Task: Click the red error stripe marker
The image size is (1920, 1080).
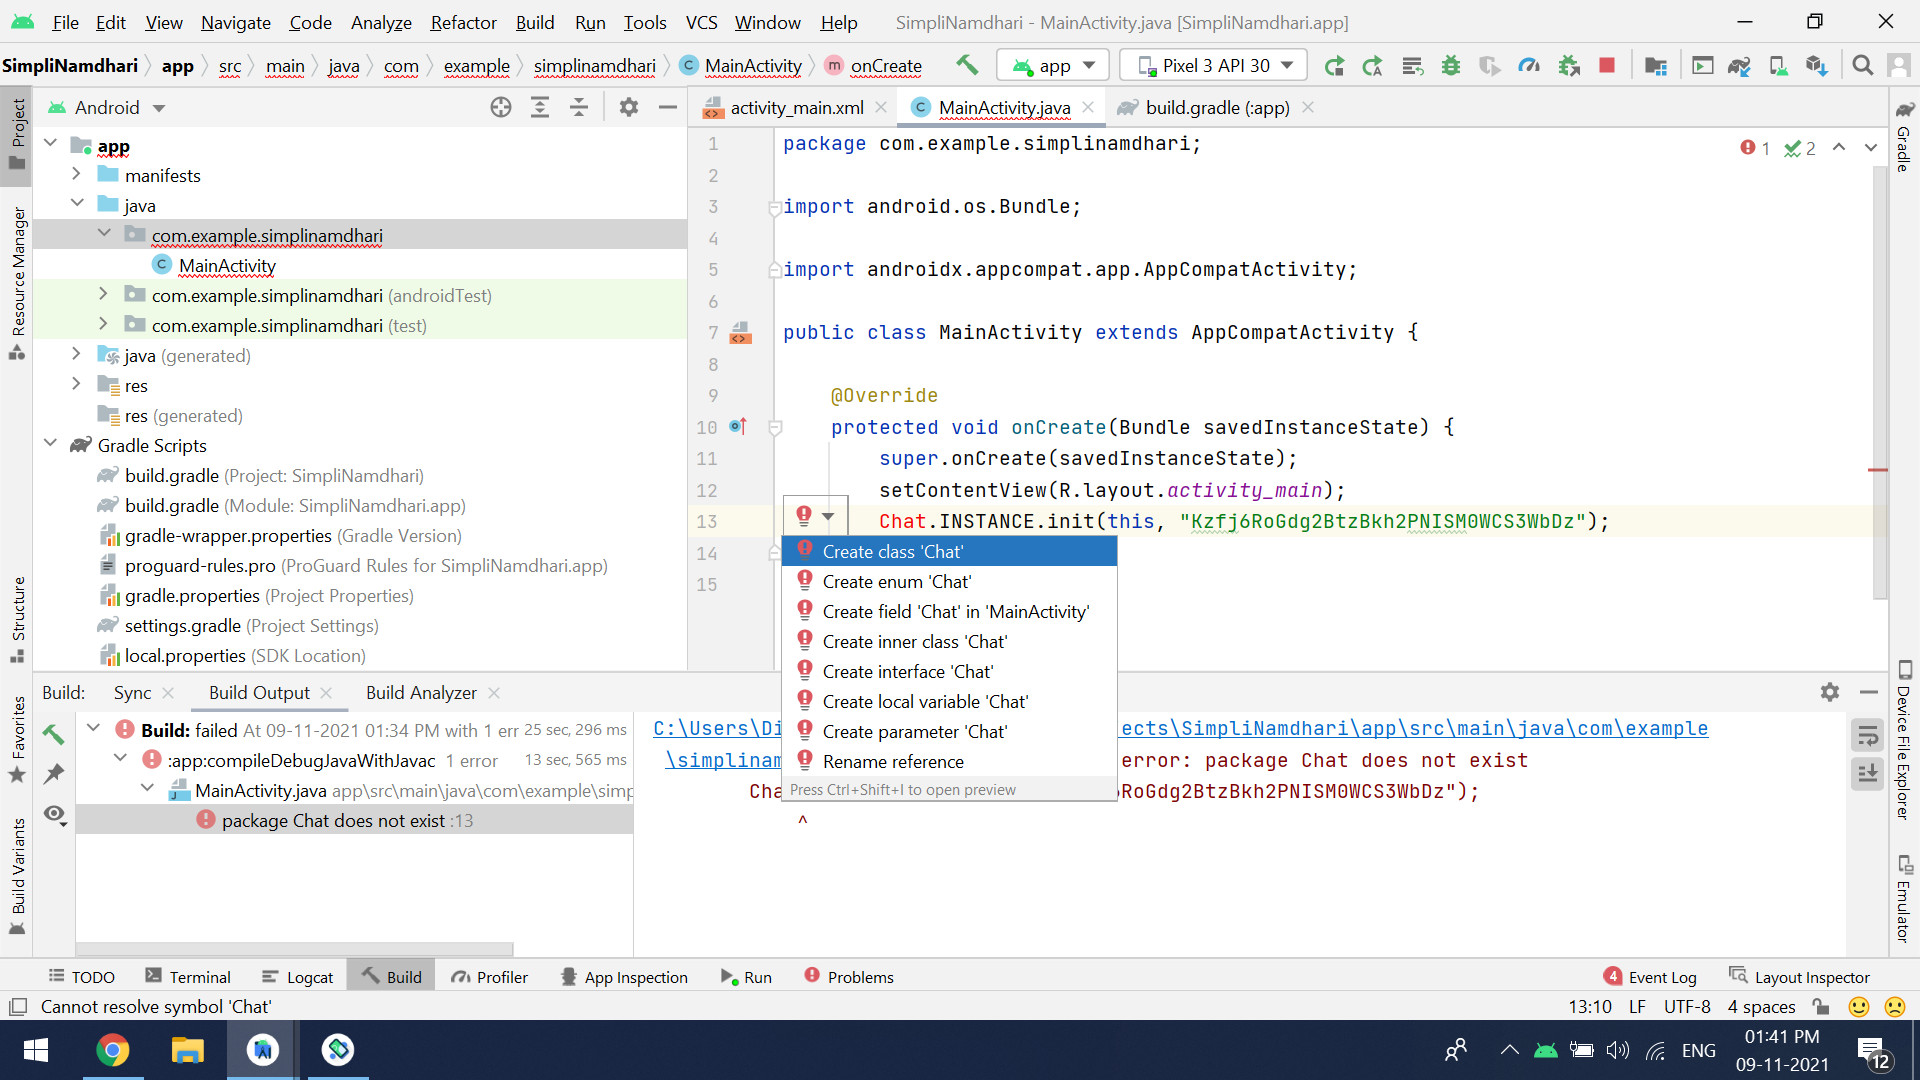Action: [x=1877, y=470]
